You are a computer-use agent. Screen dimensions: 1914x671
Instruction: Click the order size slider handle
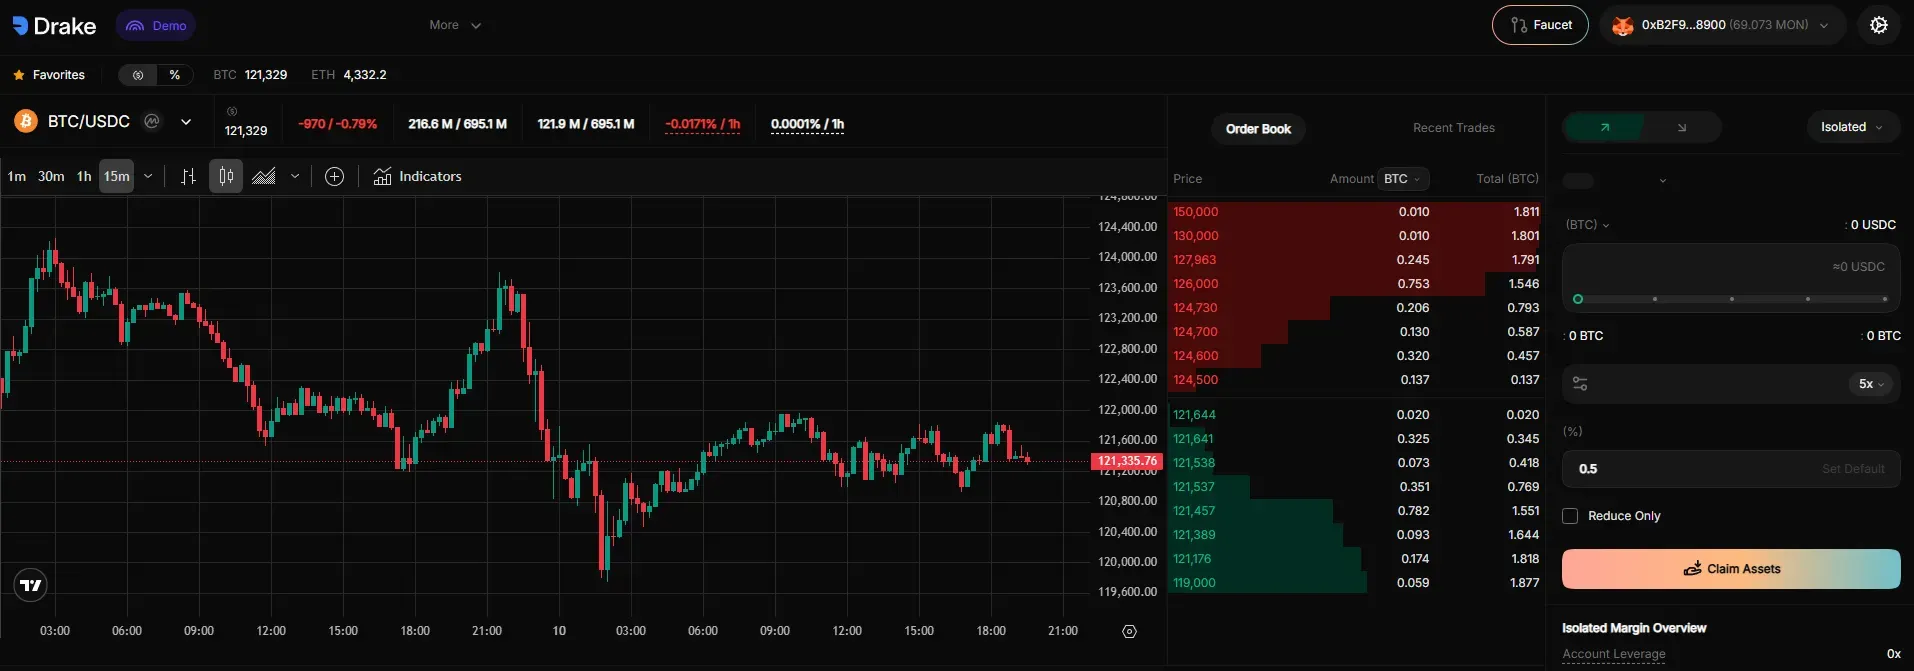pyautogui.click(x=1578, y=299)
